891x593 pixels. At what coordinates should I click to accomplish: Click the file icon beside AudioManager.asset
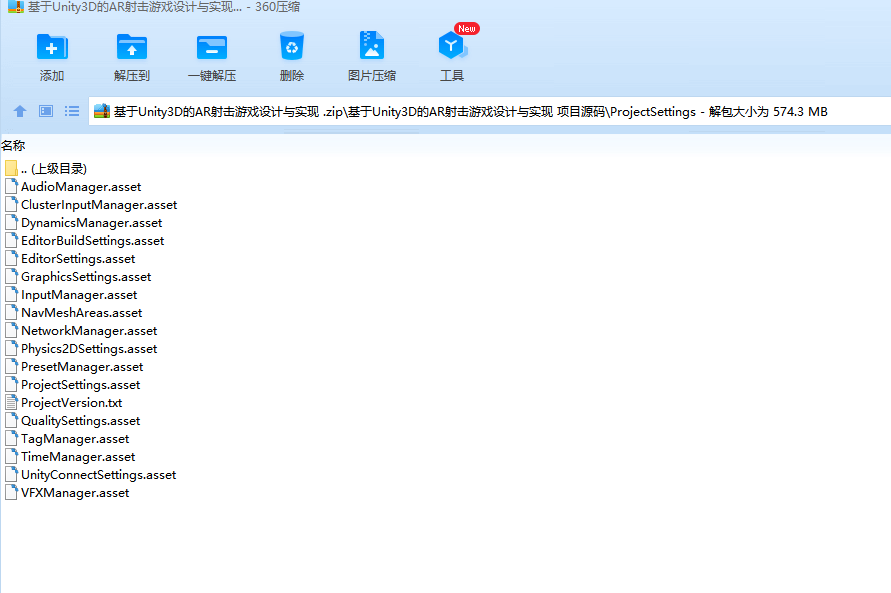click(x=11, y=186)
